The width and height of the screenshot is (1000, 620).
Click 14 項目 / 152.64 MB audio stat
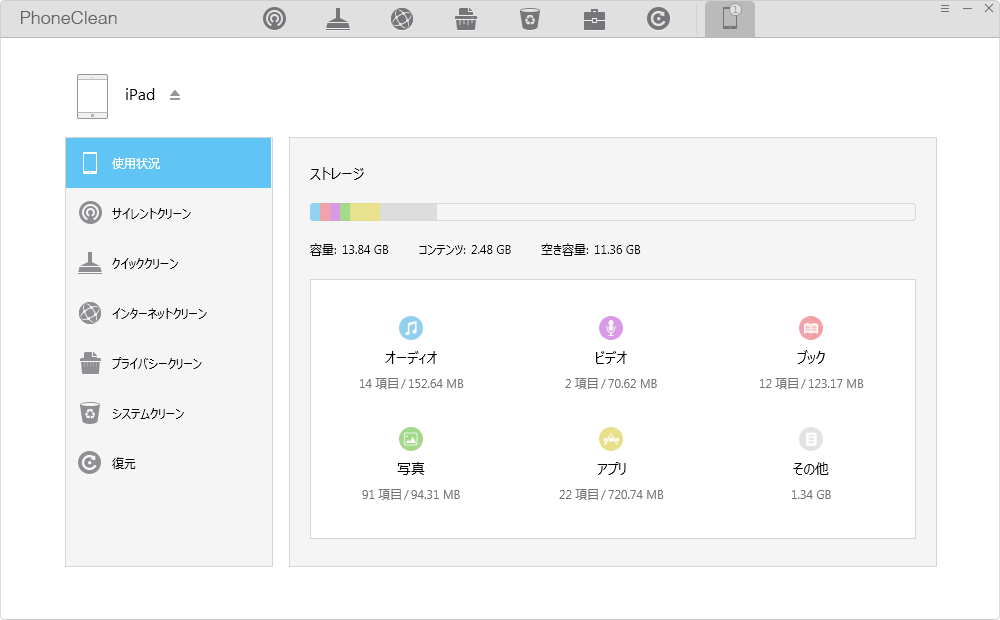point(411,384)
